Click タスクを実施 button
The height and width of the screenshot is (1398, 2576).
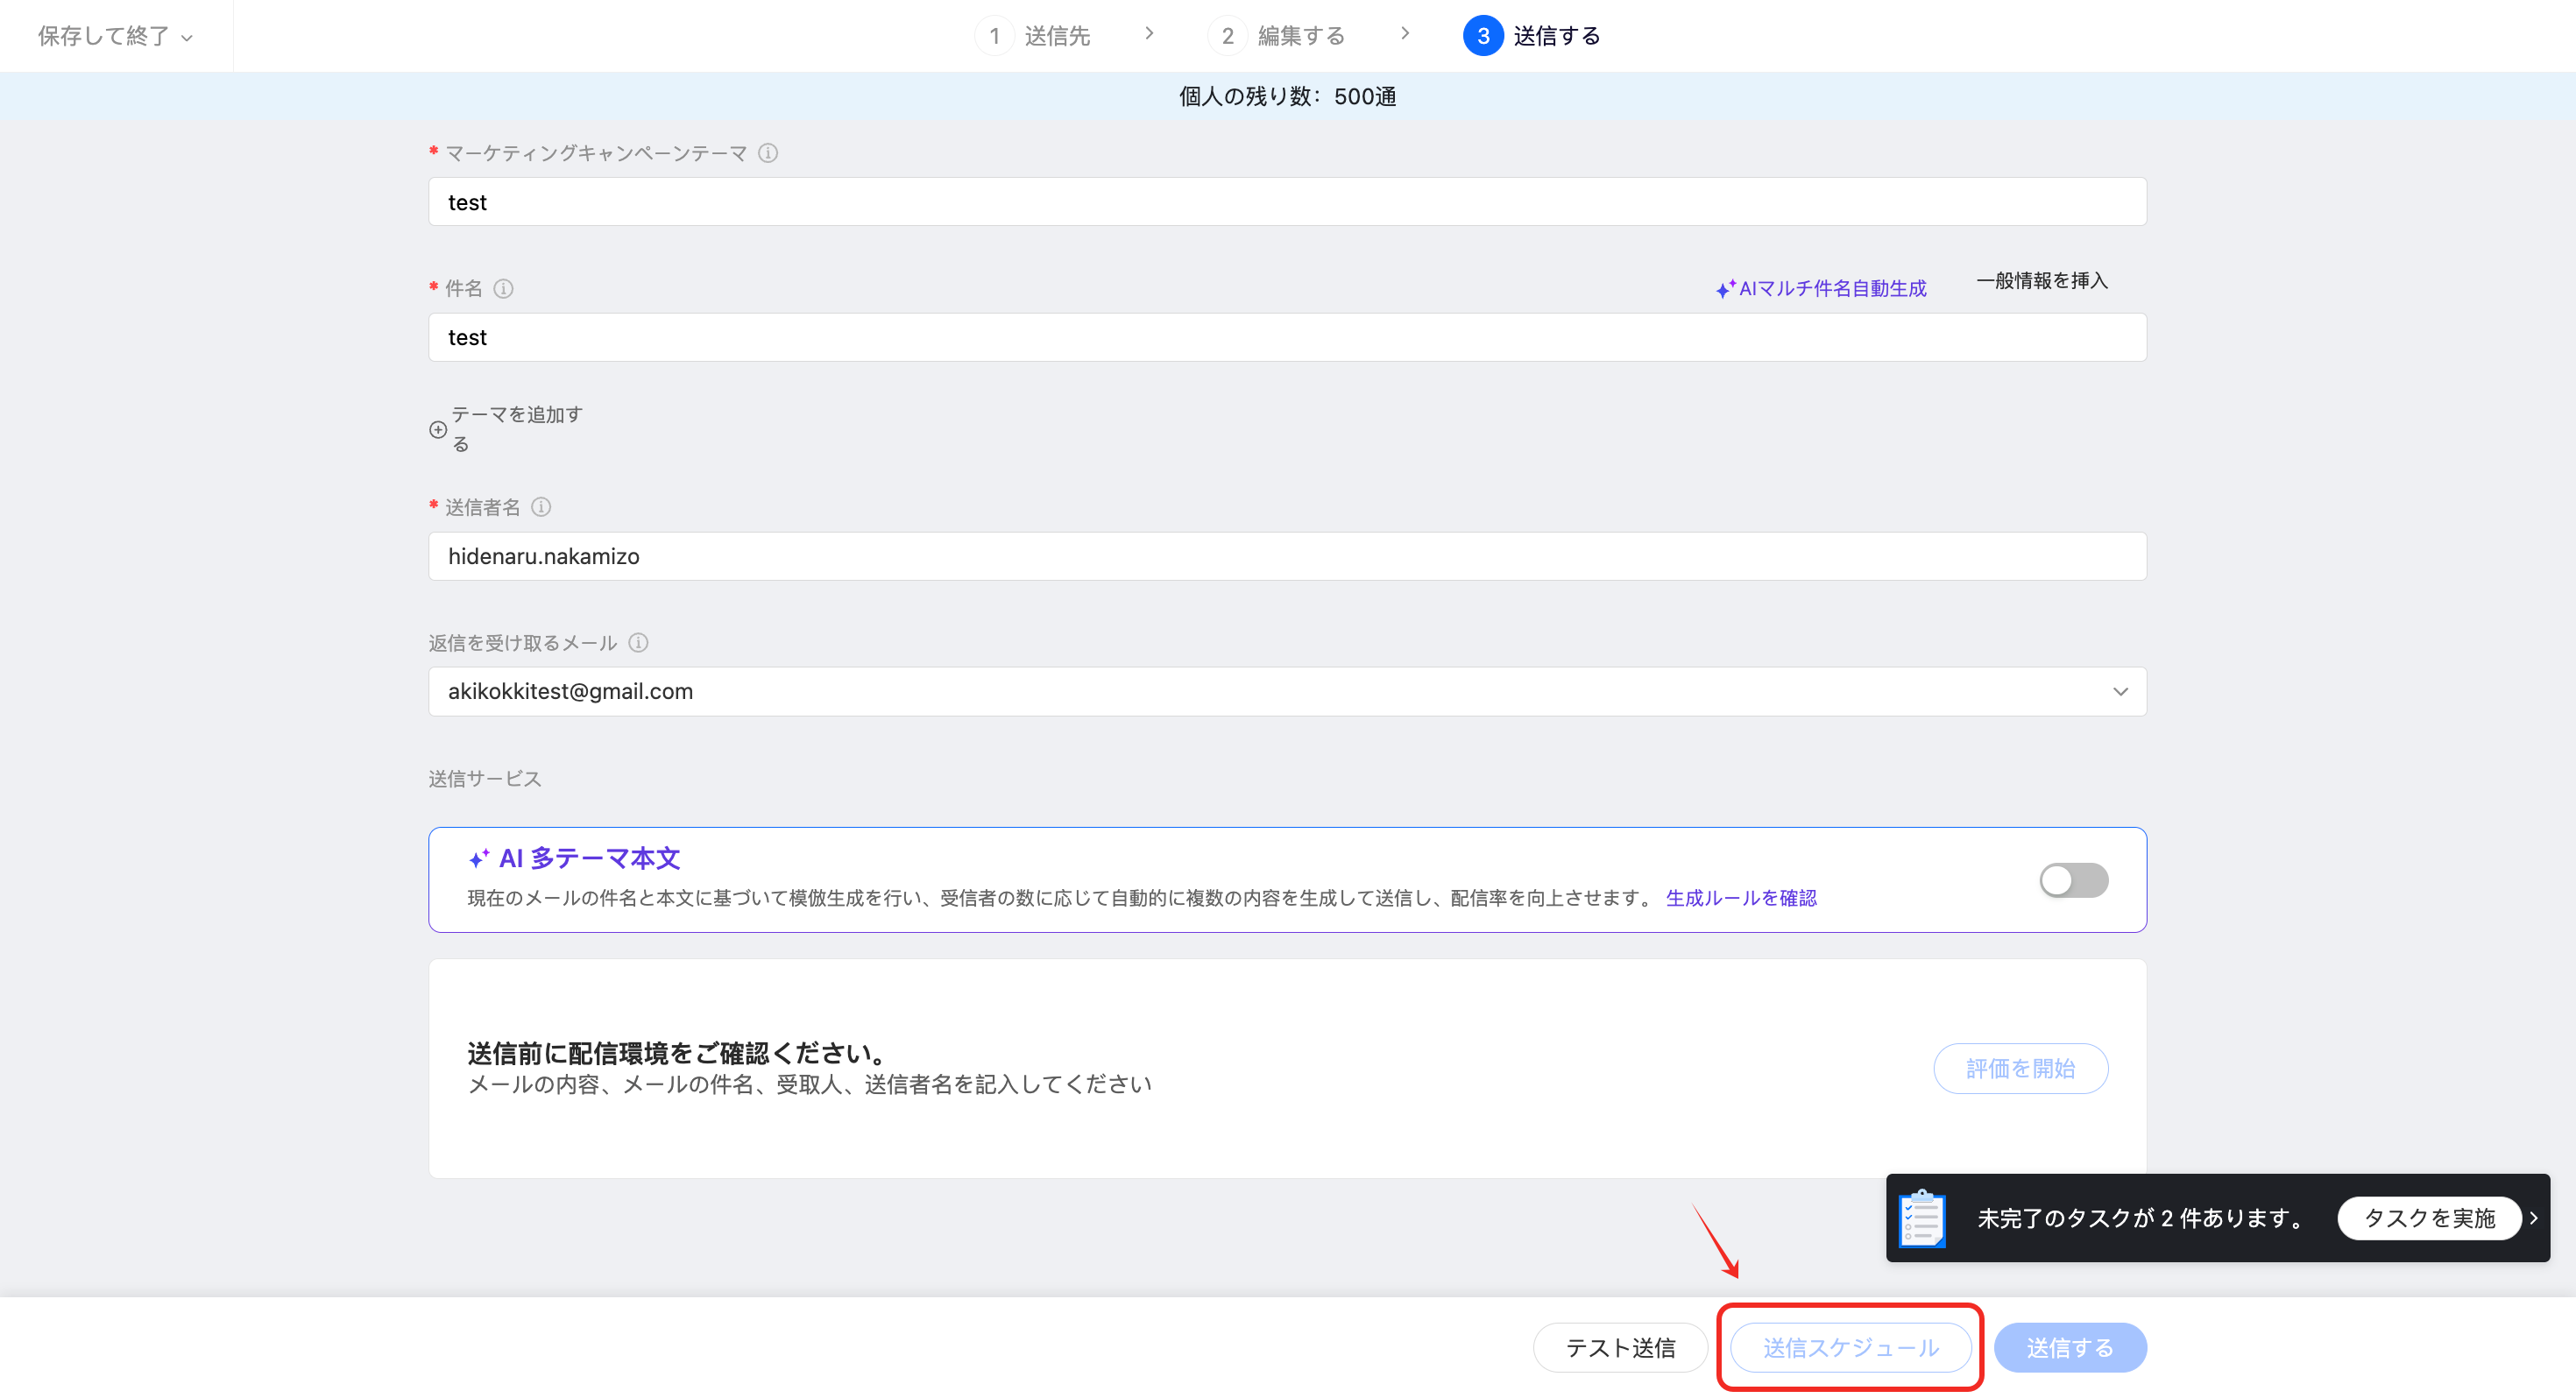pyautogui.click(x=2429, y=1218)
